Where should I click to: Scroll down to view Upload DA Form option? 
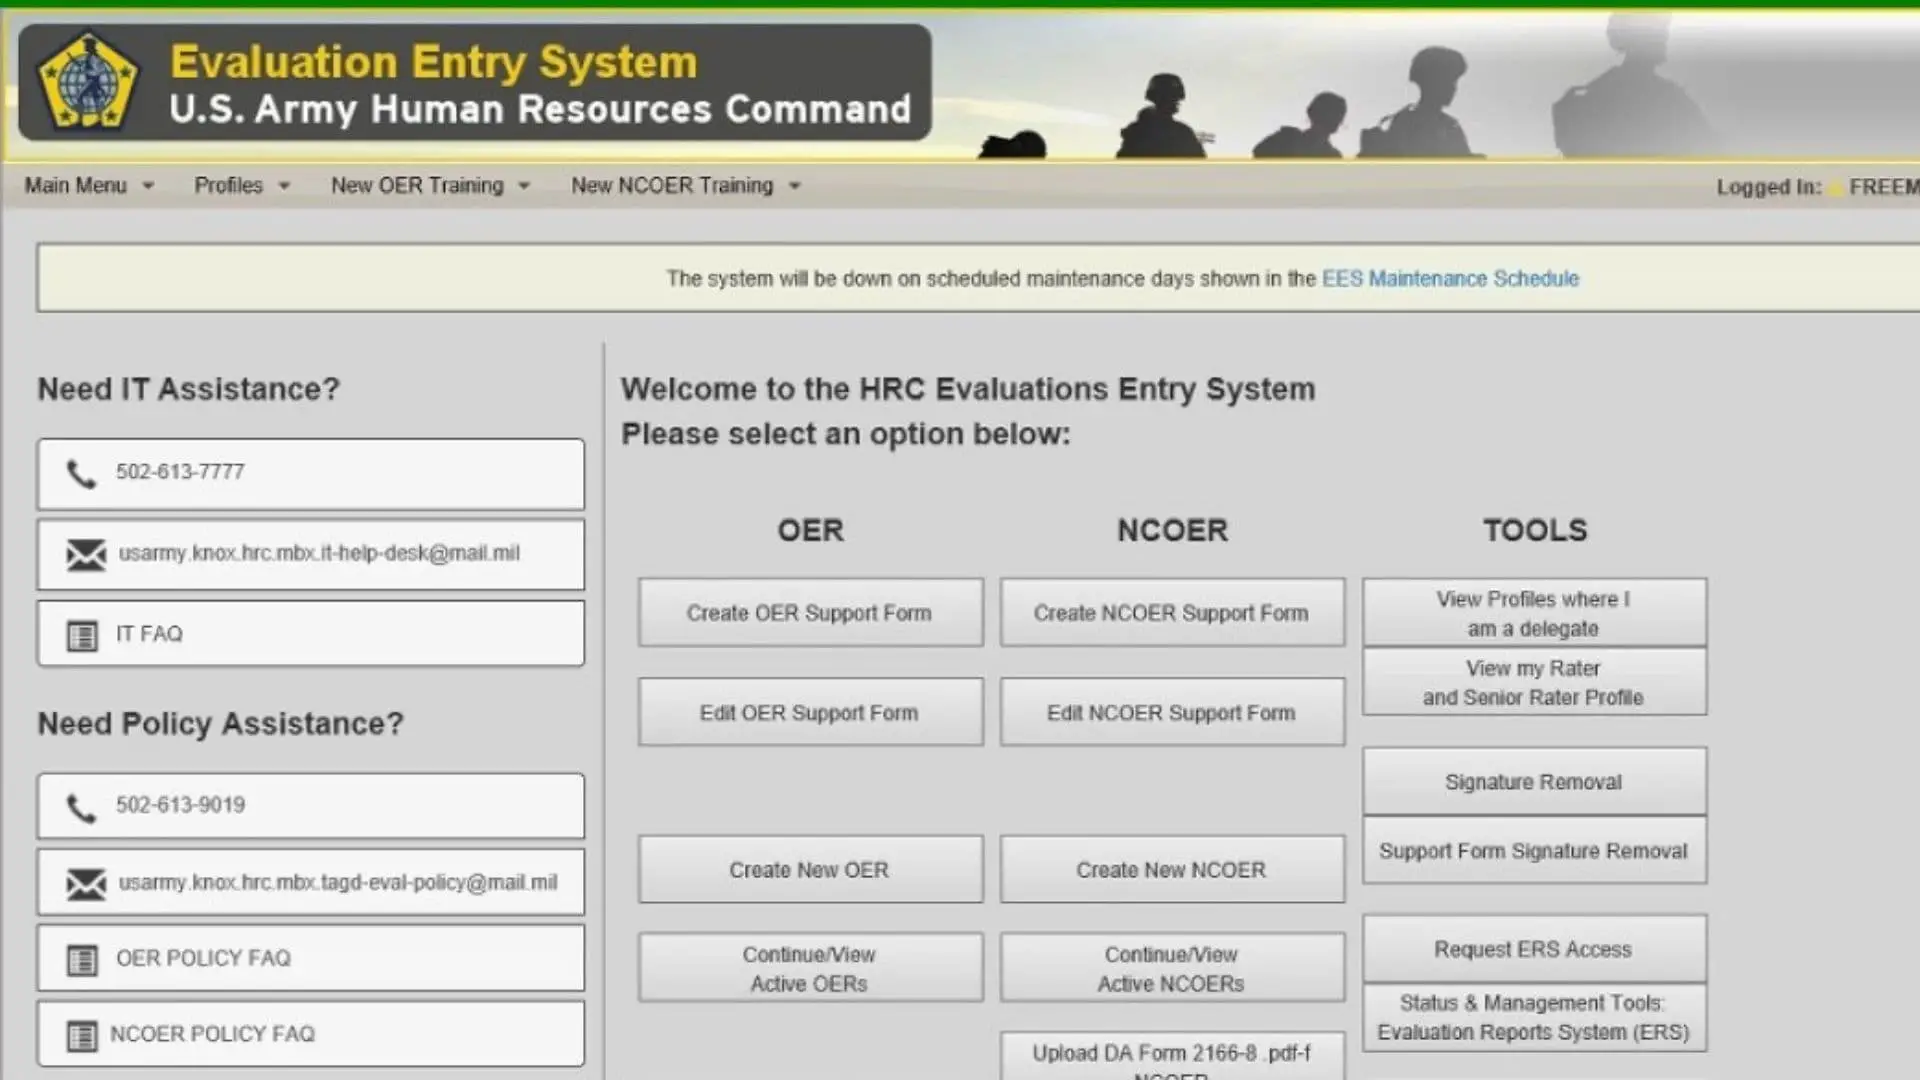[x=1171, y=1055]
